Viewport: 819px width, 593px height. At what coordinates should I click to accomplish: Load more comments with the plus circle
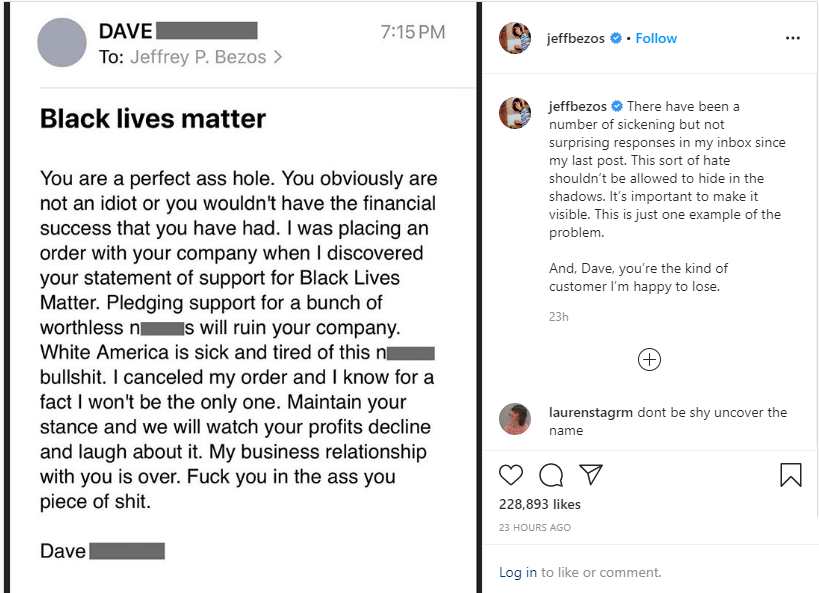pyautogui.click(x=649, y=360)
